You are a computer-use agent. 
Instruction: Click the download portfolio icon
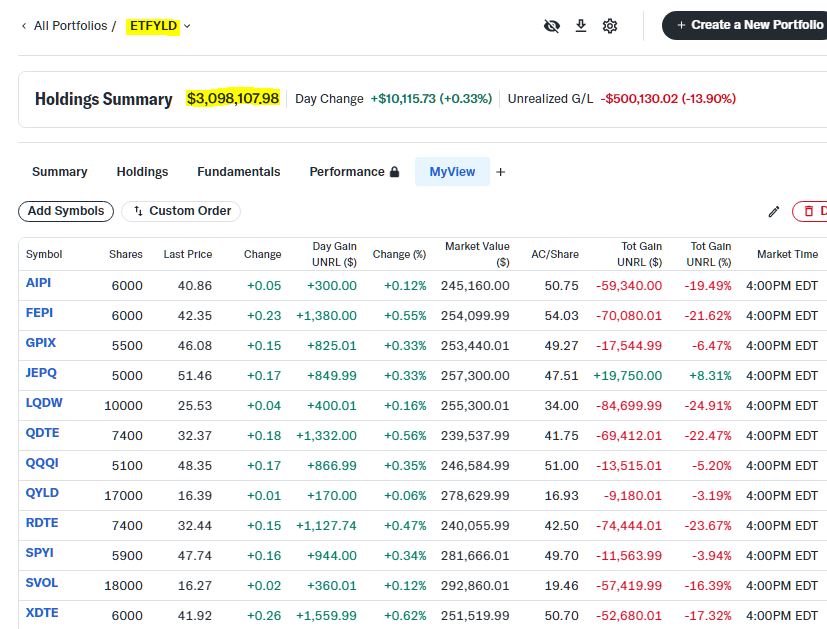581,26
